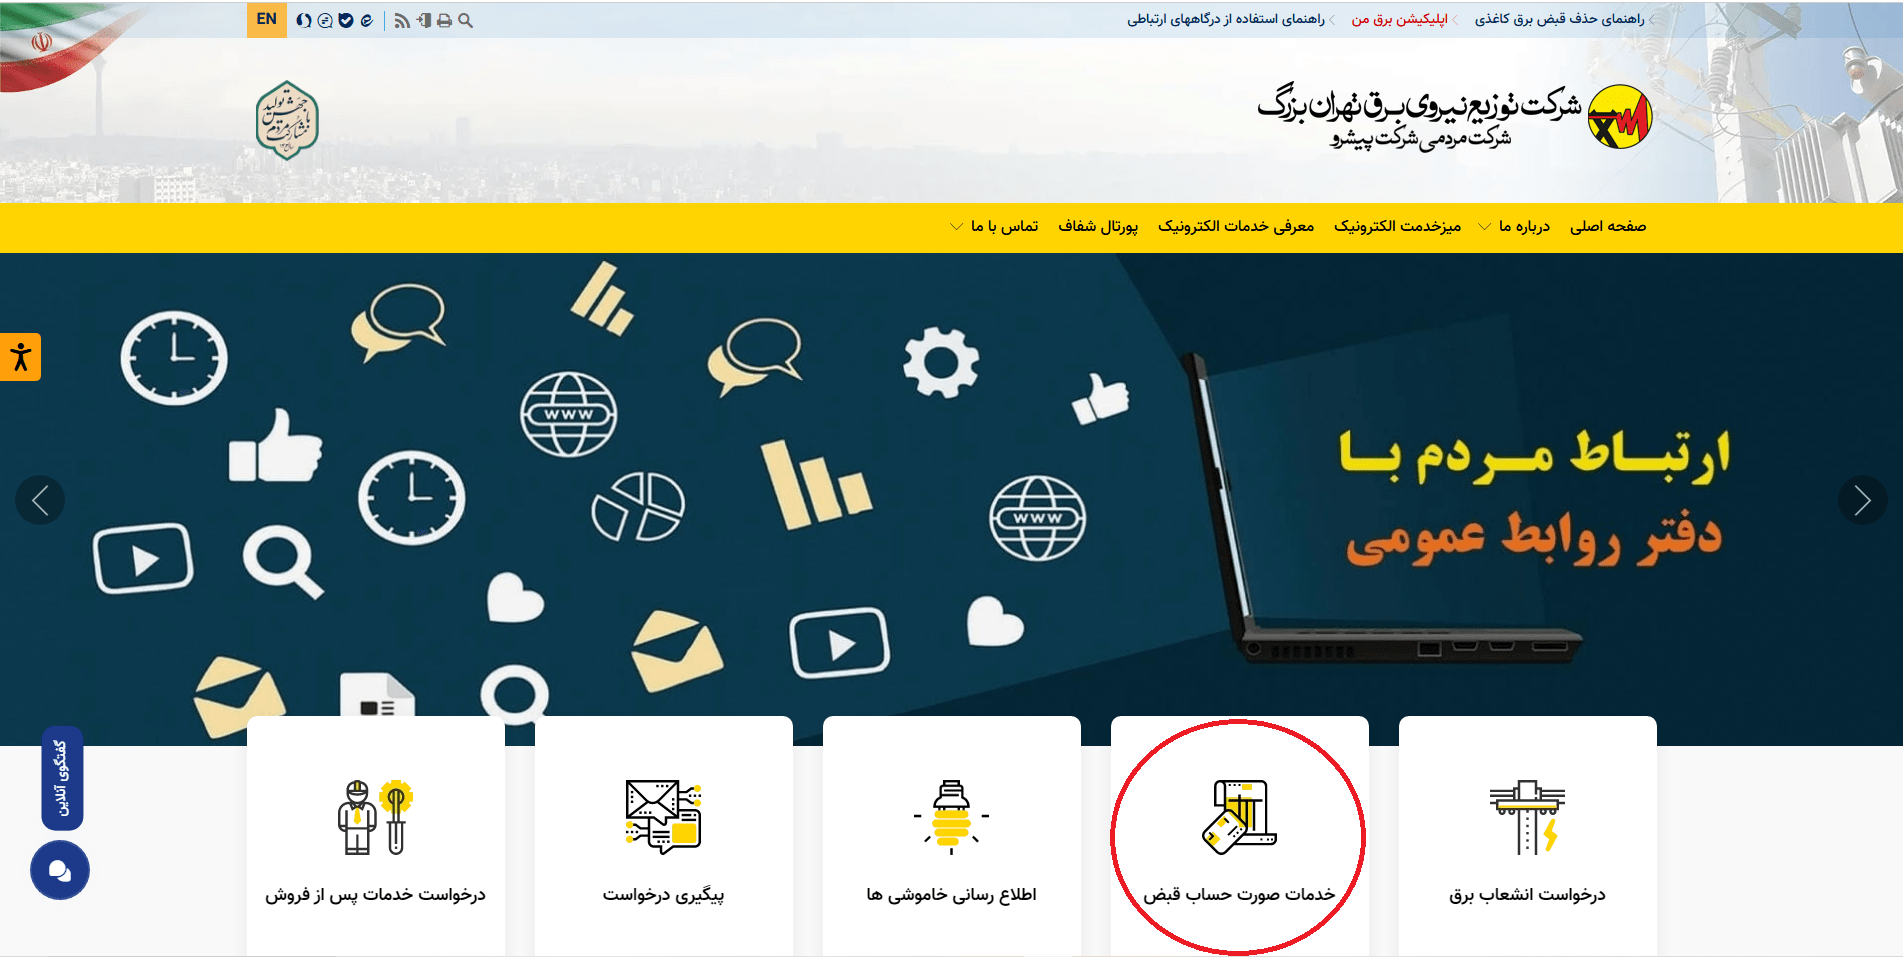Go to previous banner slide with left arrow
This screenshot has width=1903, height=957.
pyautogui.click(x=40, y=500)
